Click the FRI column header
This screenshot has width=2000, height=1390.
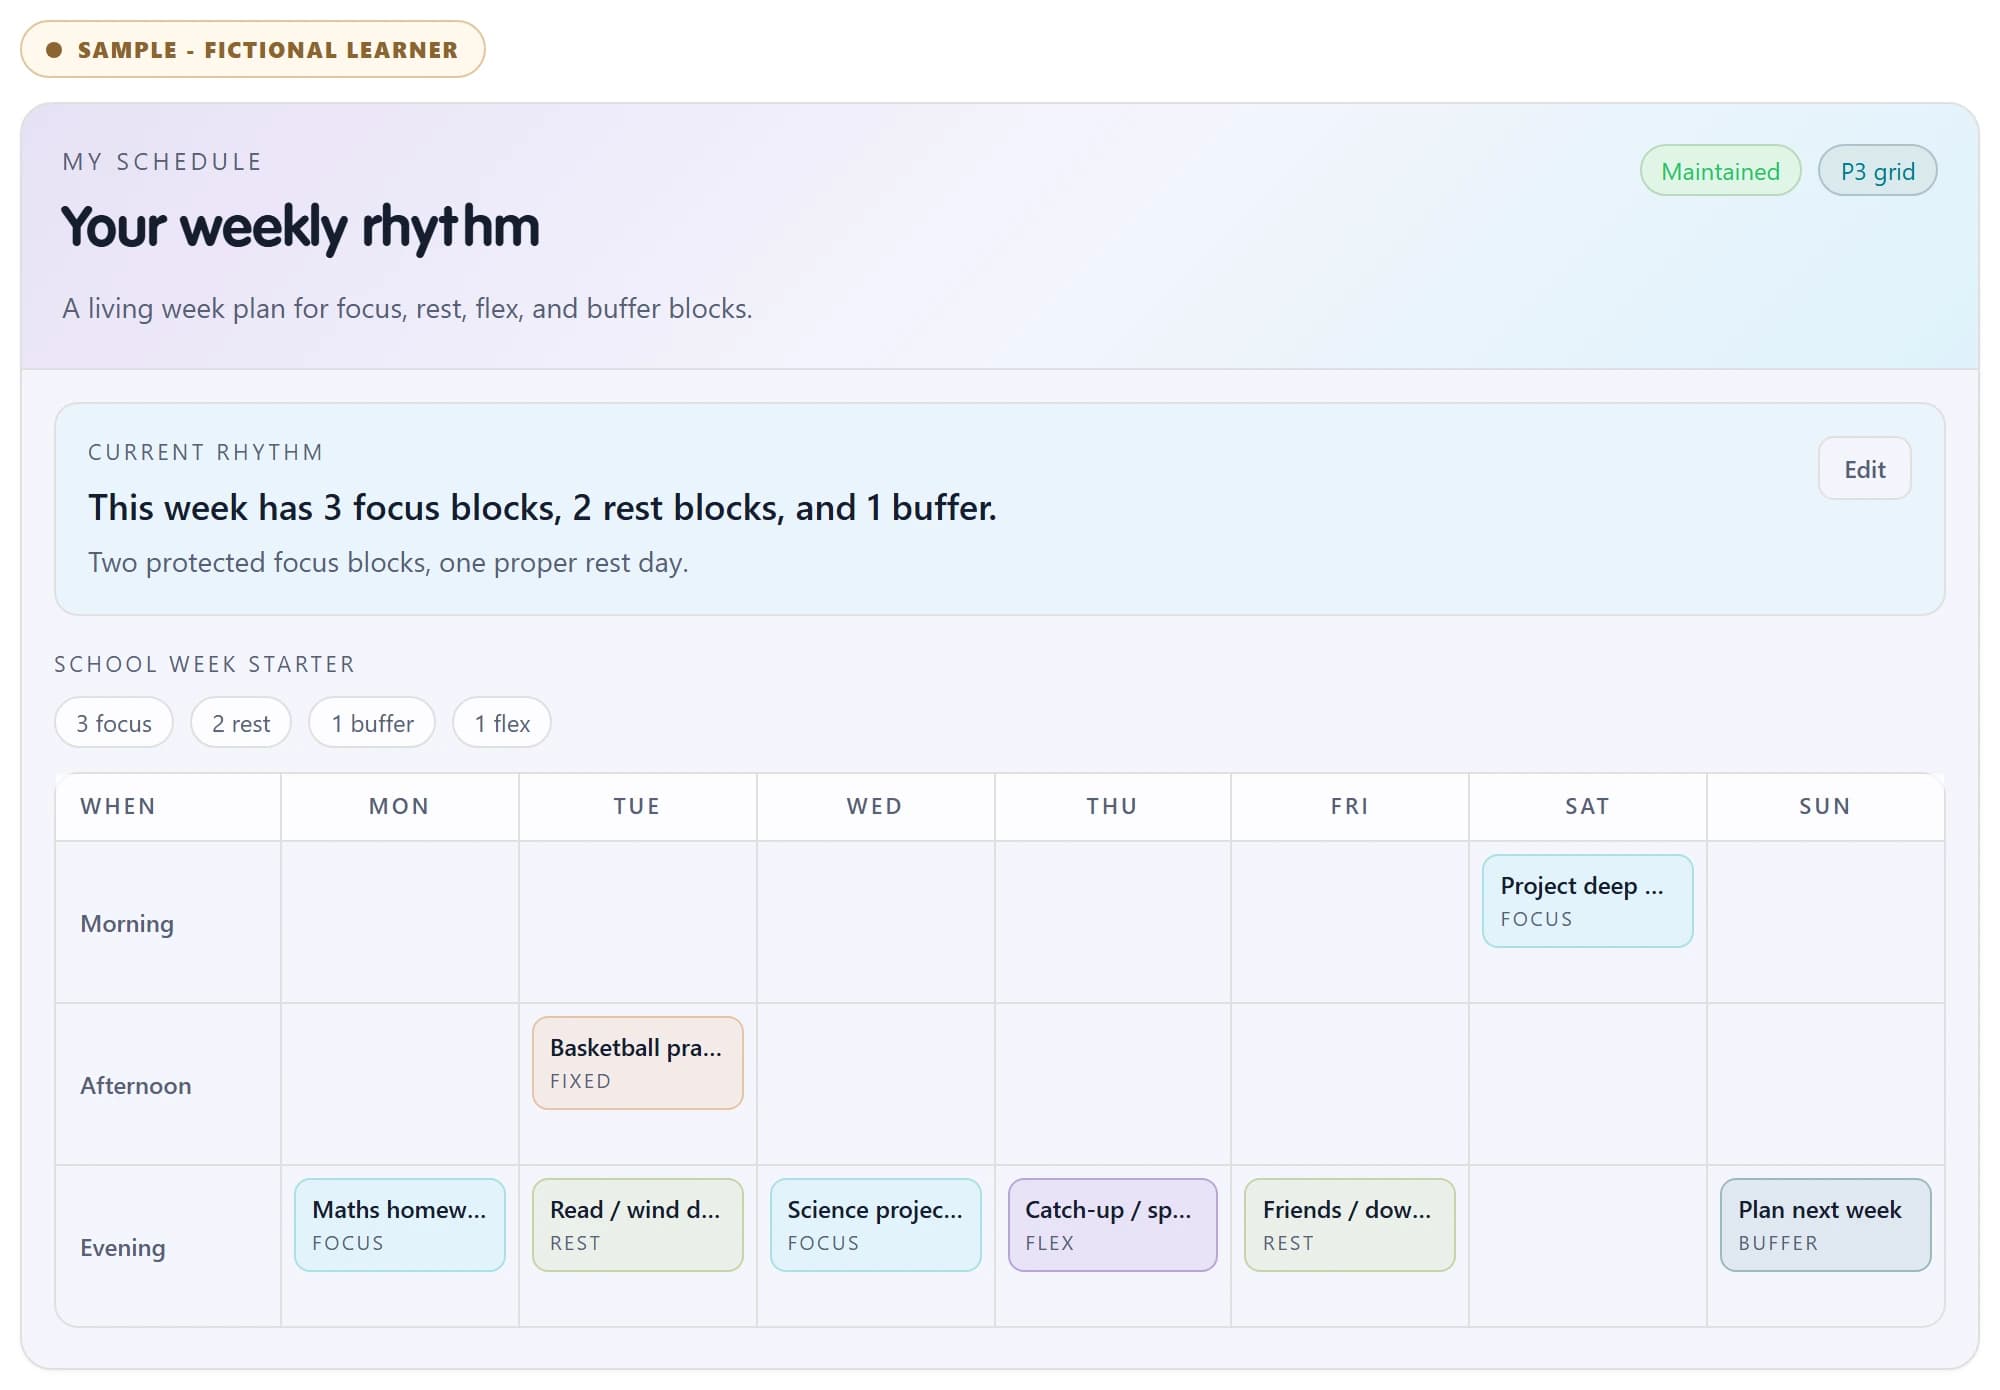[1349, 806]
